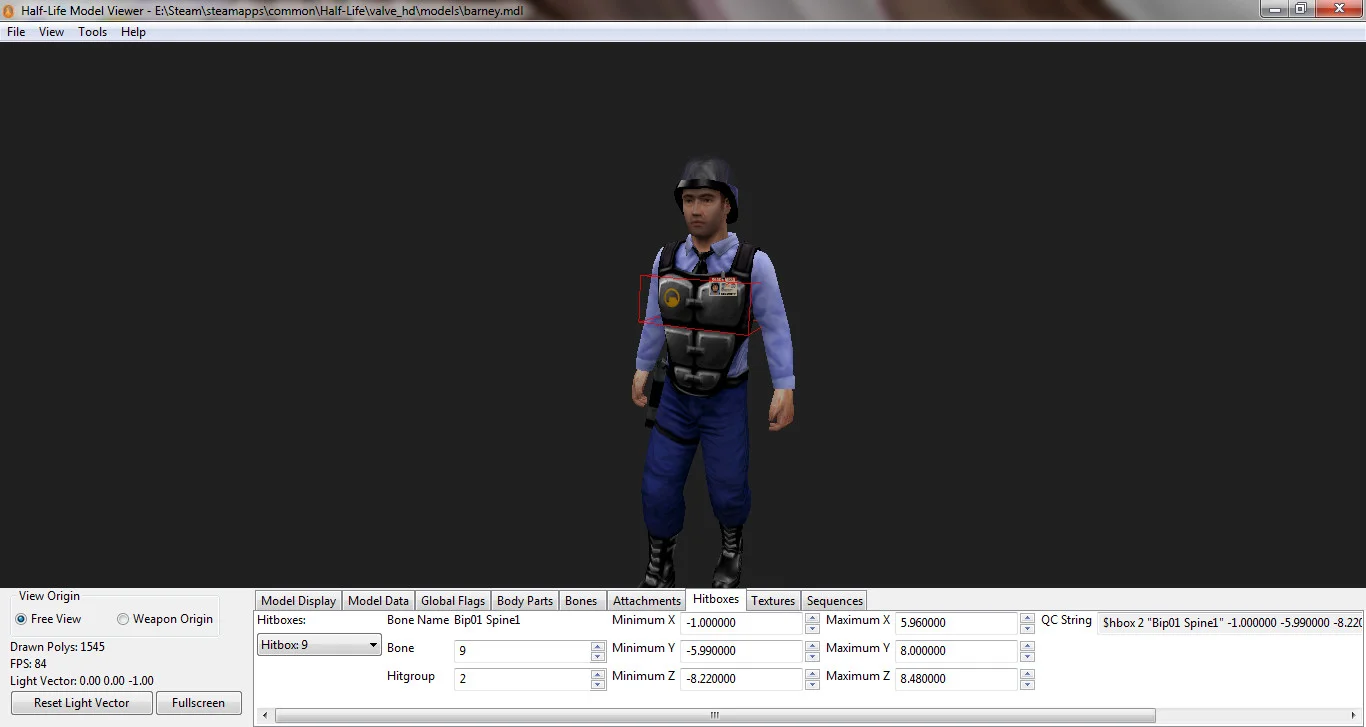Switch to the Model Display tab

[x=298, y=601]
